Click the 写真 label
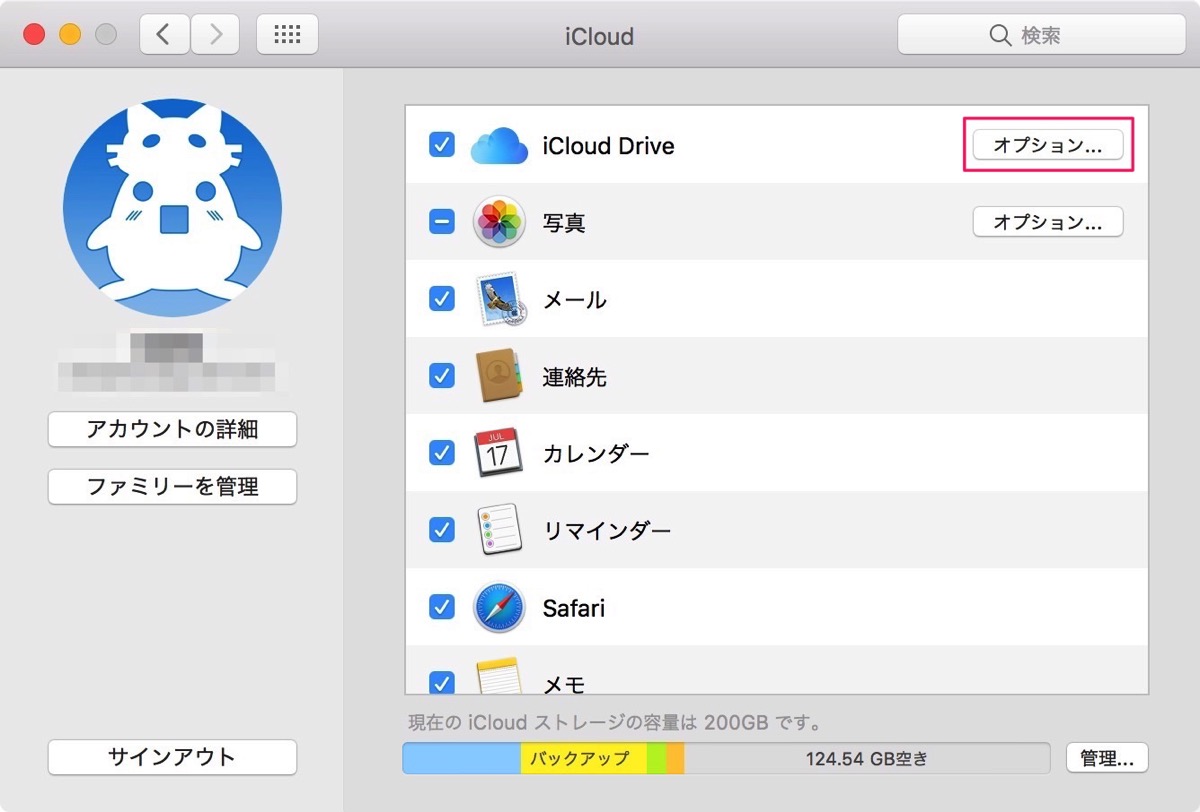The width and height of the screenshot is (1200, 812). click(564, 223)
